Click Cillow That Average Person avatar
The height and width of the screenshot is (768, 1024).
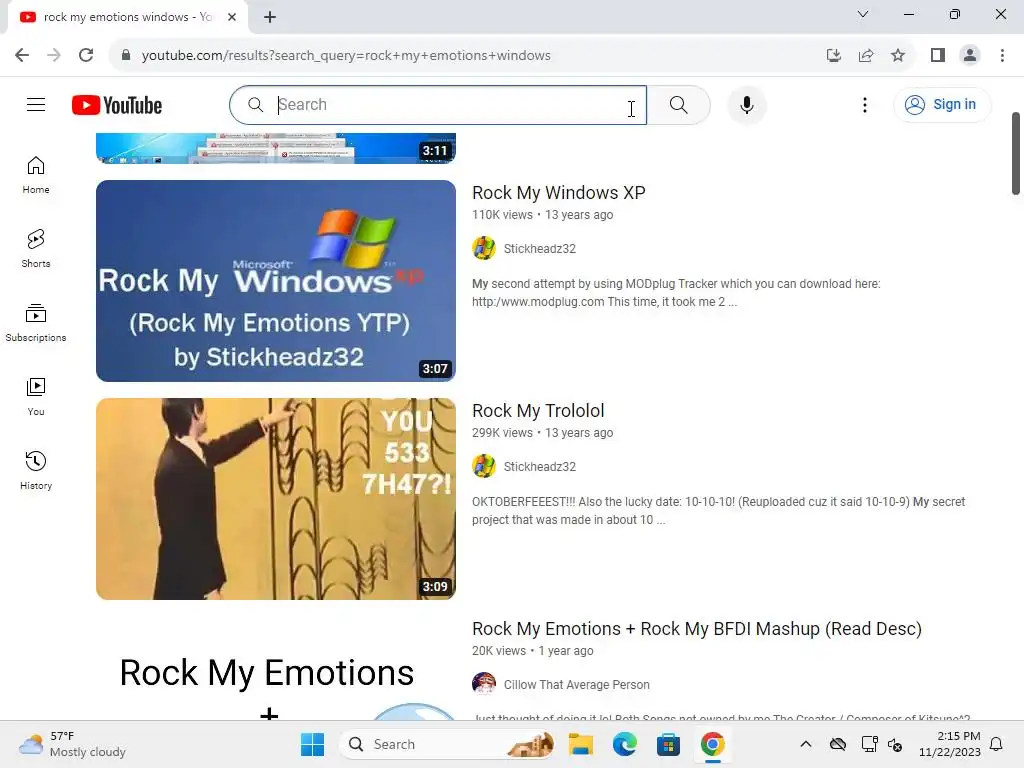pos(484,684)
